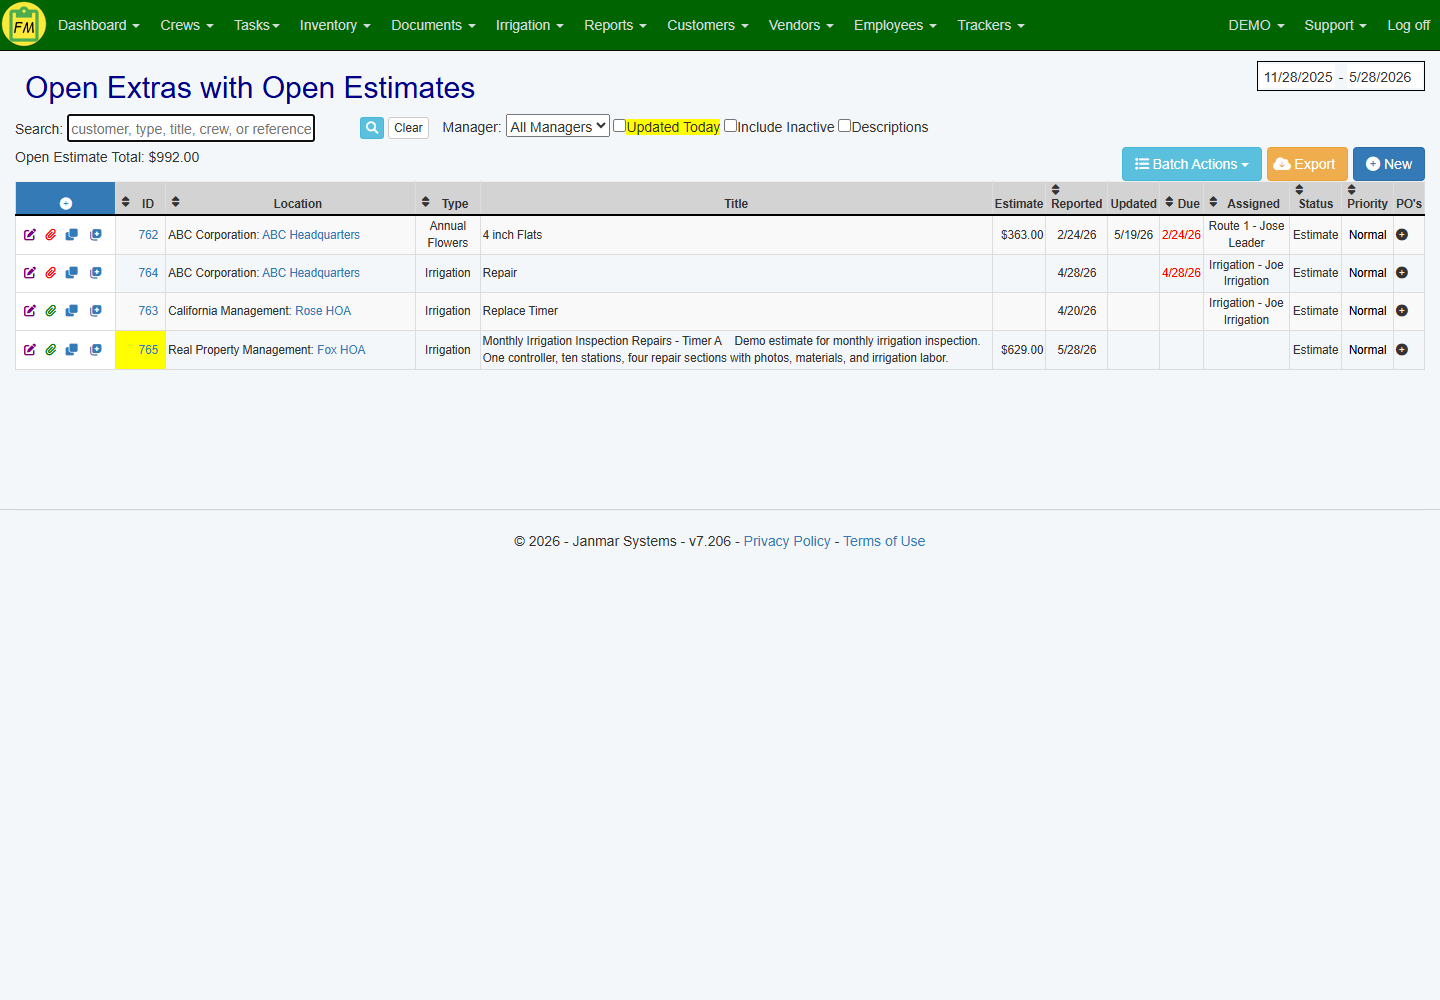Edit extra 762 with the pencil icon
The image size is (1440, 1000).
point(30,235)
